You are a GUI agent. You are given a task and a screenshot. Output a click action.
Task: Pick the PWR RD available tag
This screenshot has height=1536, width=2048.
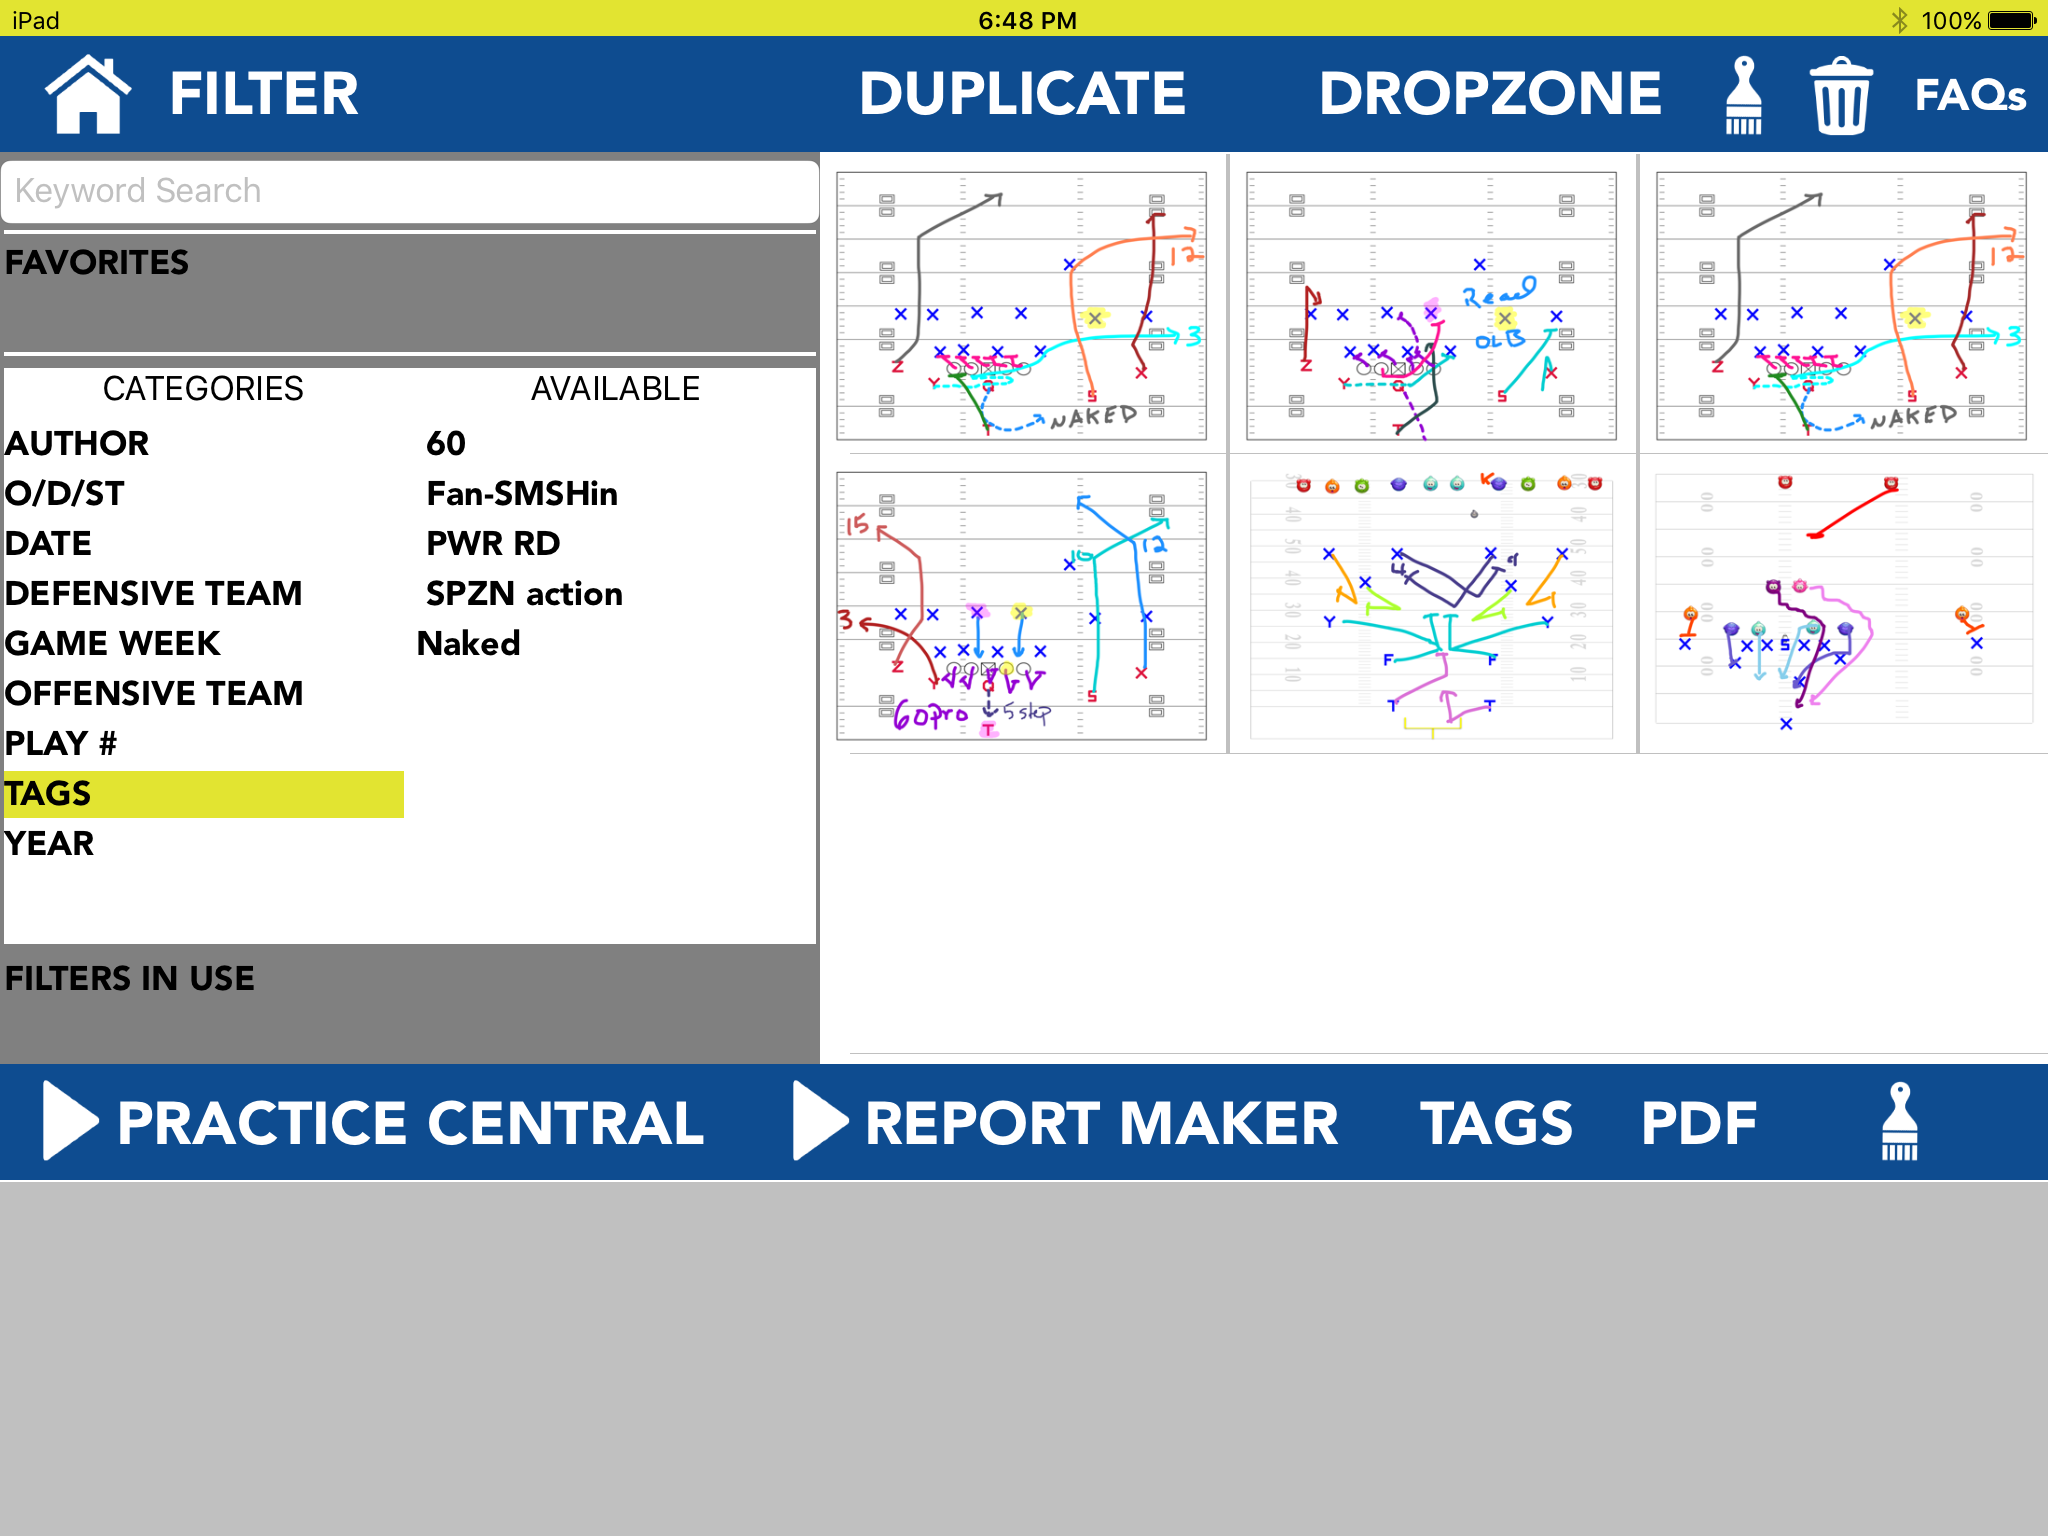(493, 543)
